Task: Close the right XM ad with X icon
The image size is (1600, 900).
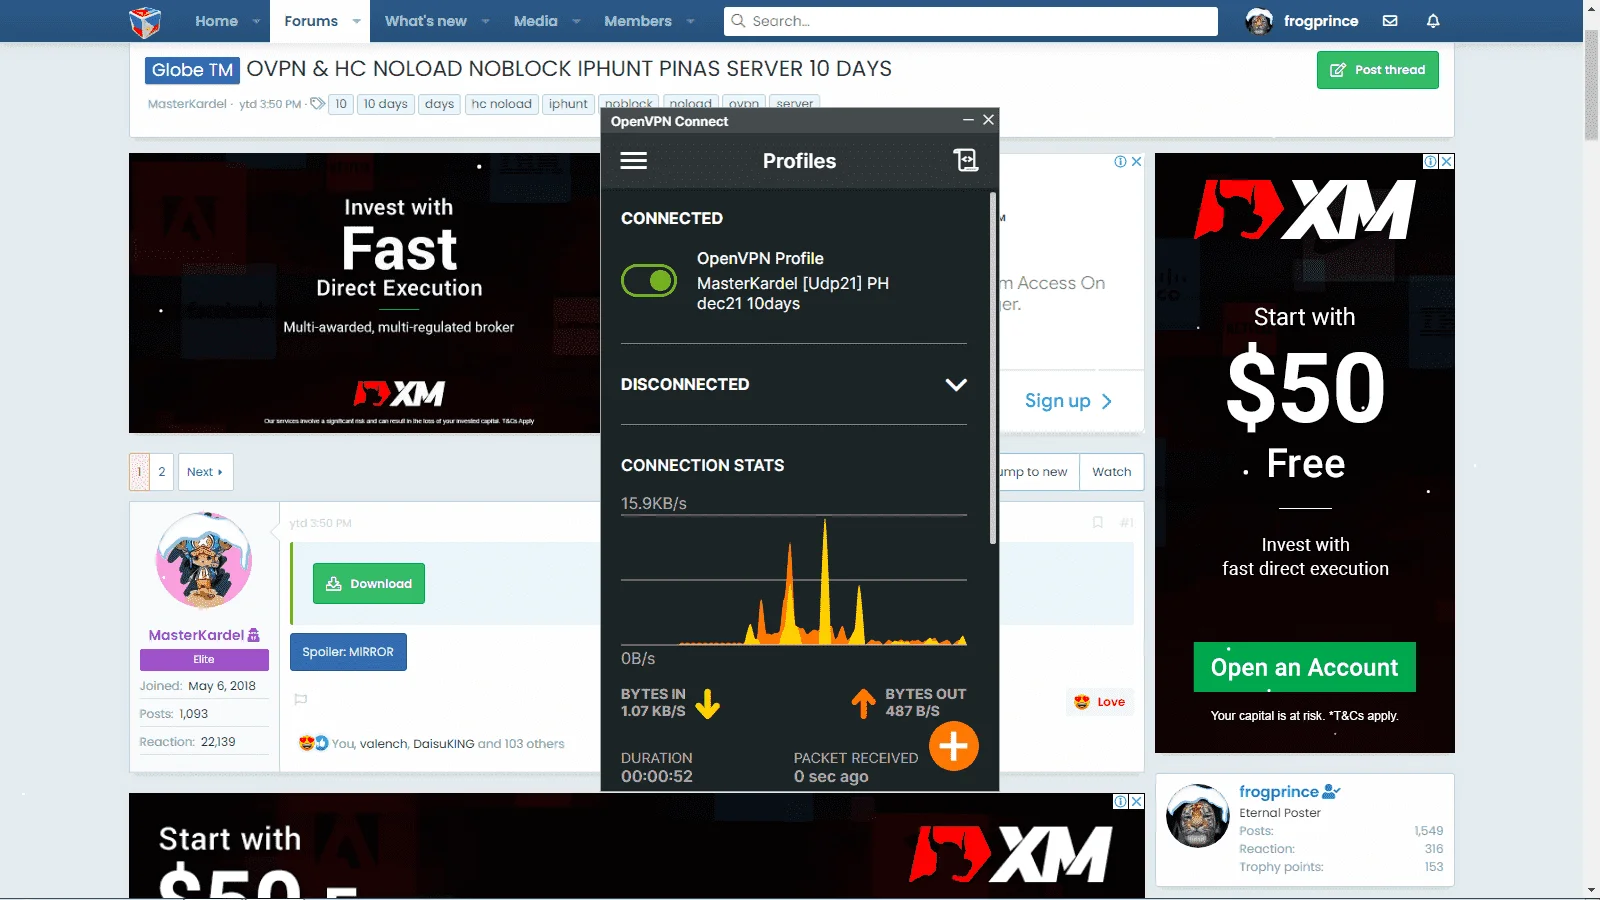Action: pyautogui.click(x=1447, y=161)
